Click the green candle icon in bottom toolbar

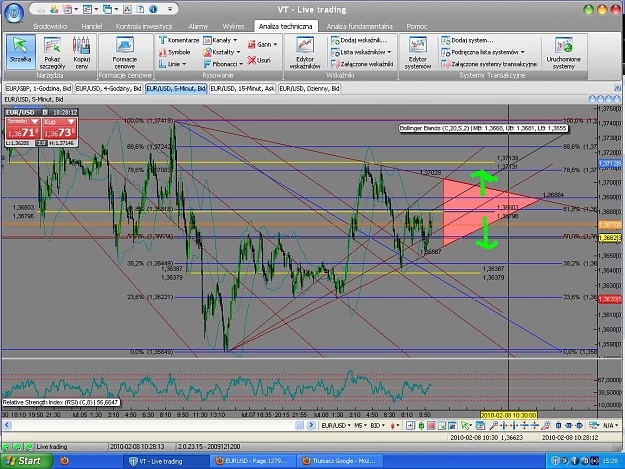click(421, 426)
